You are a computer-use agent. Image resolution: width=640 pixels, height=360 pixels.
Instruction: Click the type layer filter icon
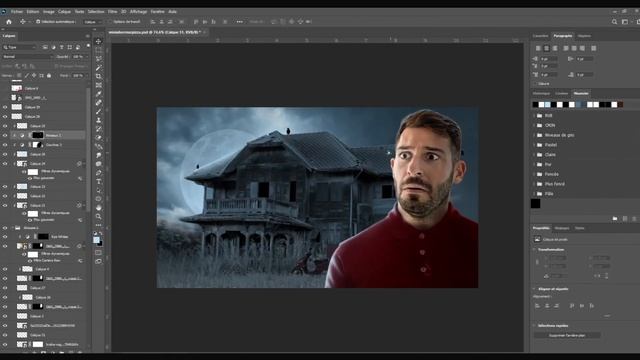pyautogui.click(x=62, y=47)
